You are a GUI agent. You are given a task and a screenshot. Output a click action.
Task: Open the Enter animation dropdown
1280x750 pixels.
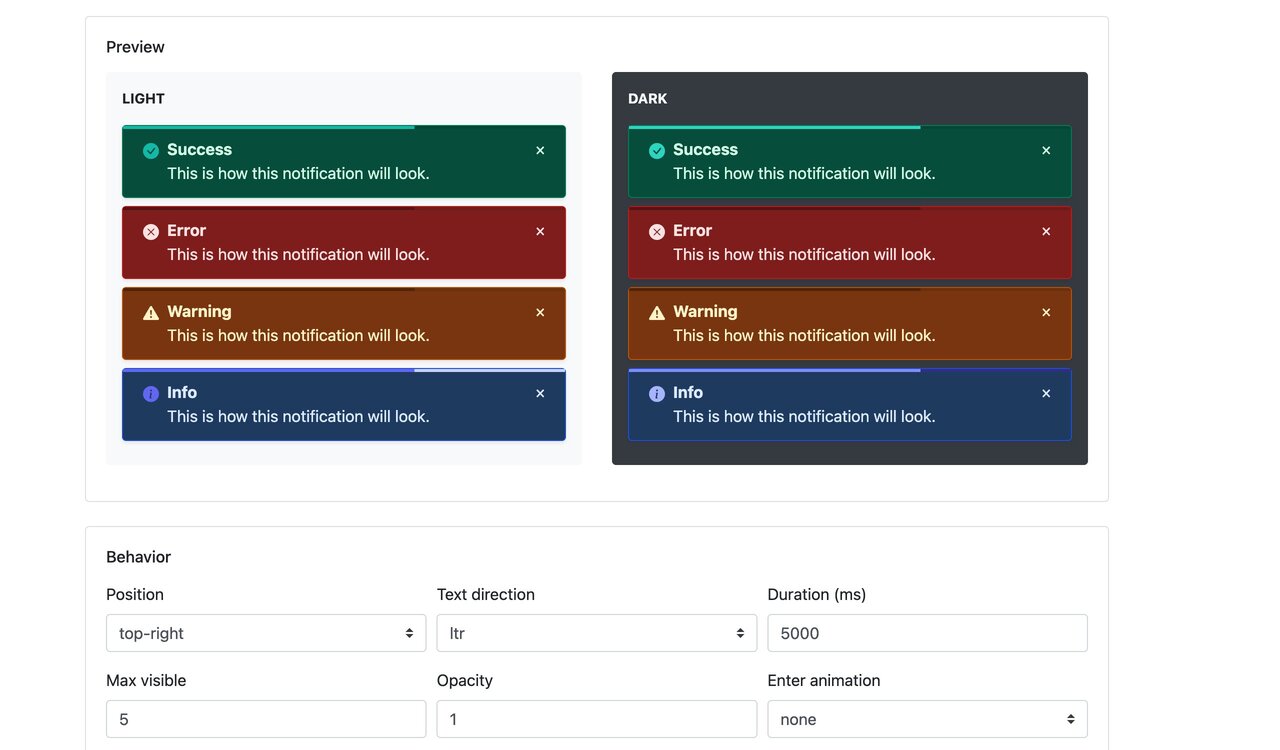click(927, 719)
